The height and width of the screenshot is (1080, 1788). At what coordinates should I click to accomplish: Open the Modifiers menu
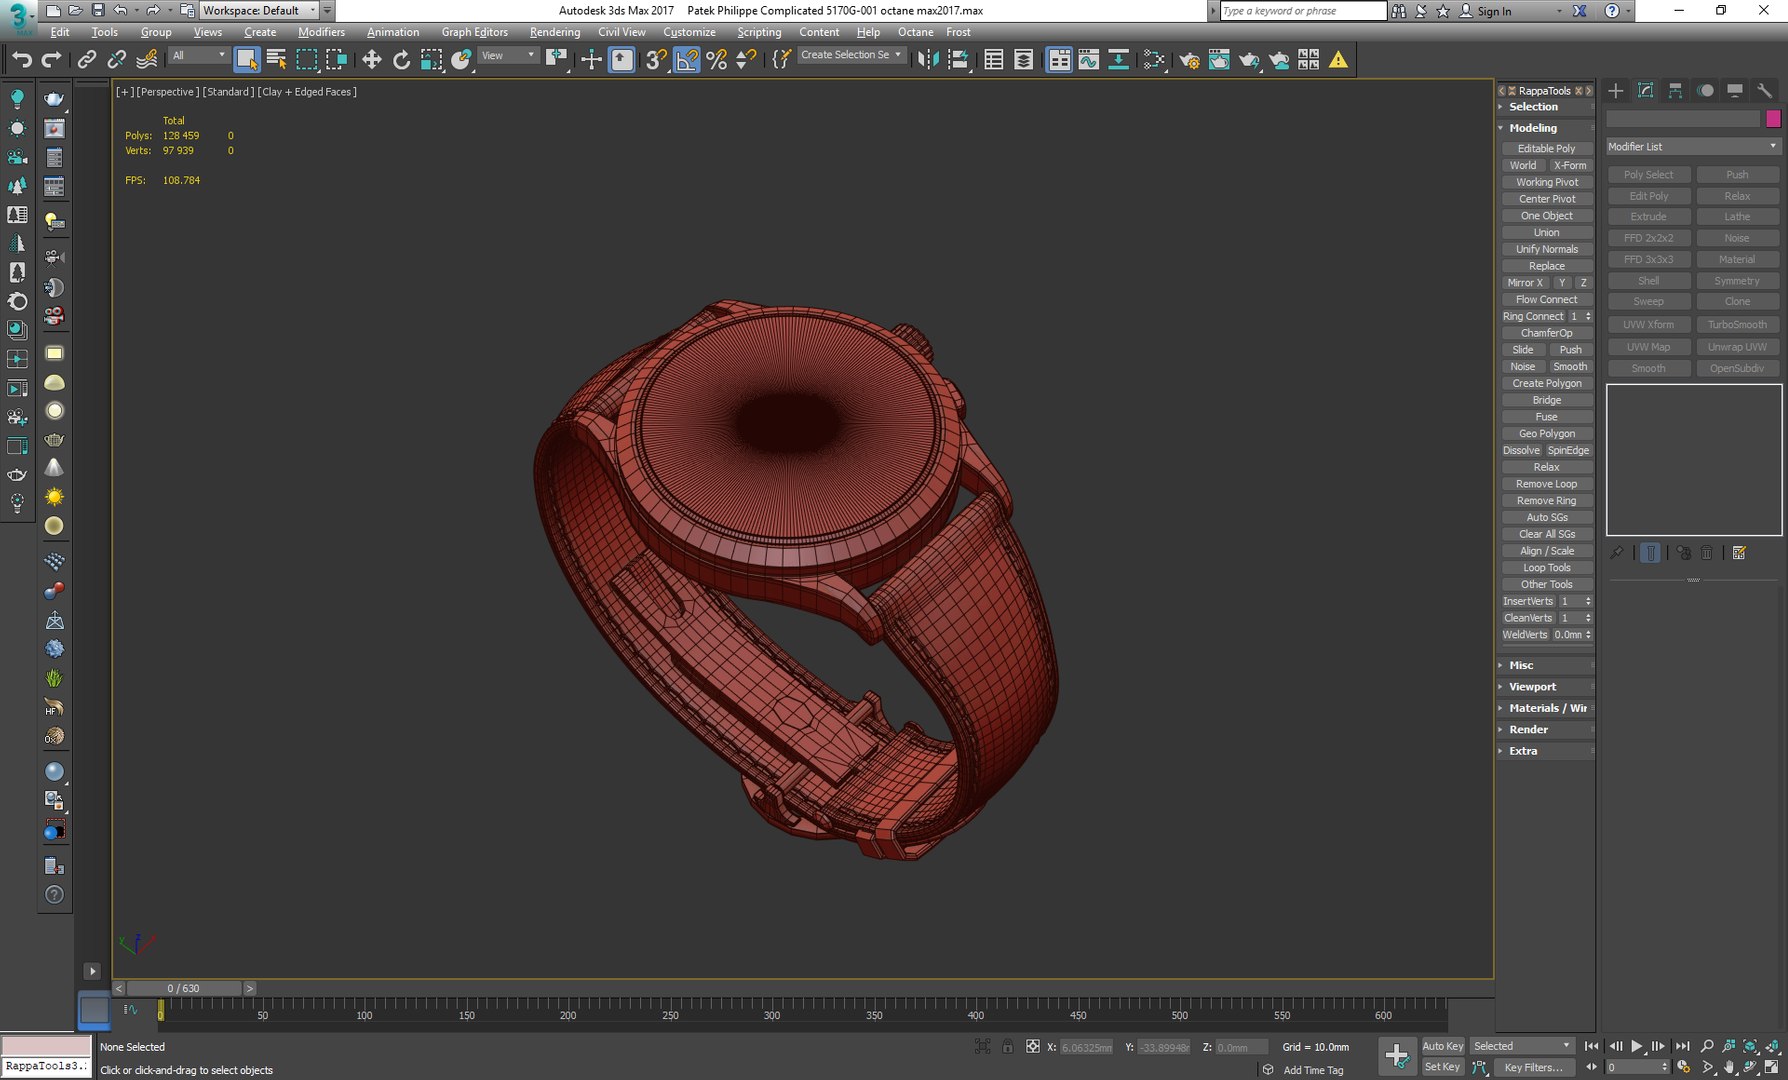[321, 32]
